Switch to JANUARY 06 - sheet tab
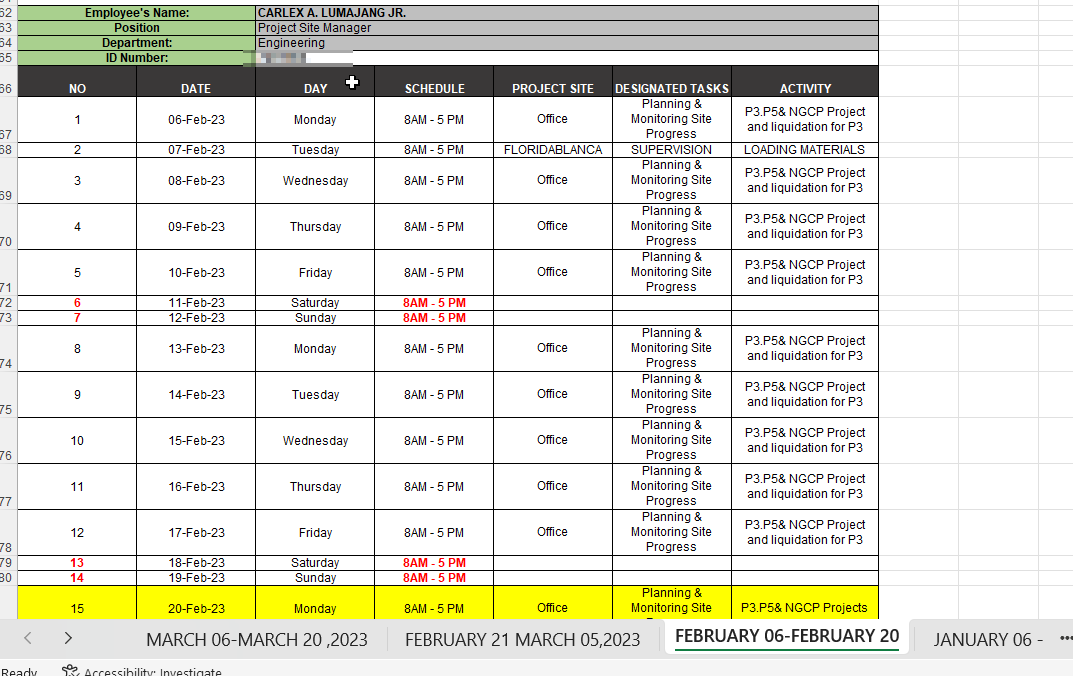The width and height of the screenshot is (1073, 676). [x=987, y=640]
